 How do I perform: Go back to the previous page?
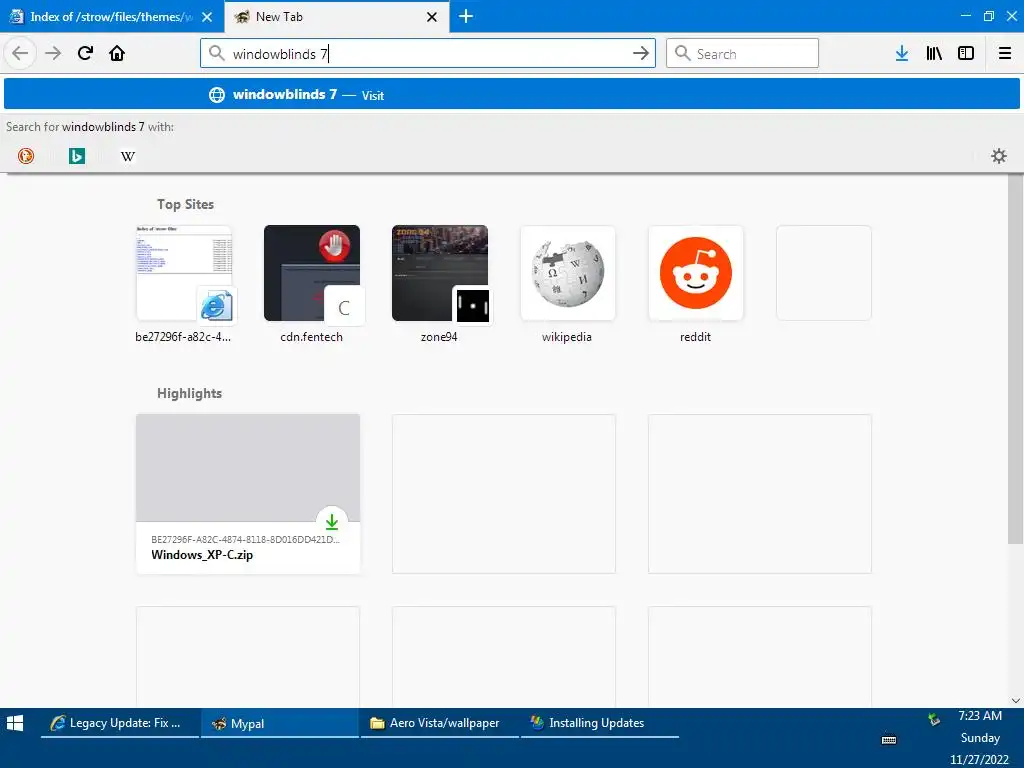[20, 53]
